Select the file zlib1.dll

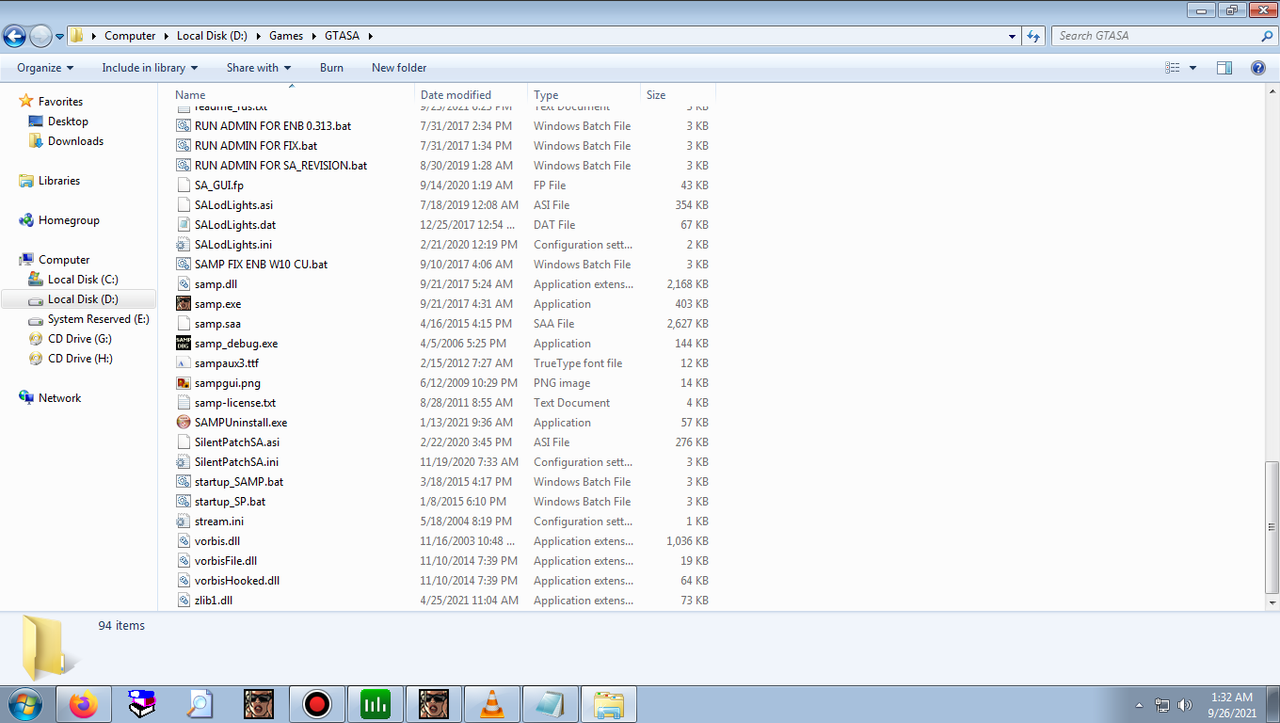pyautogui.click(x=214, y=601)
